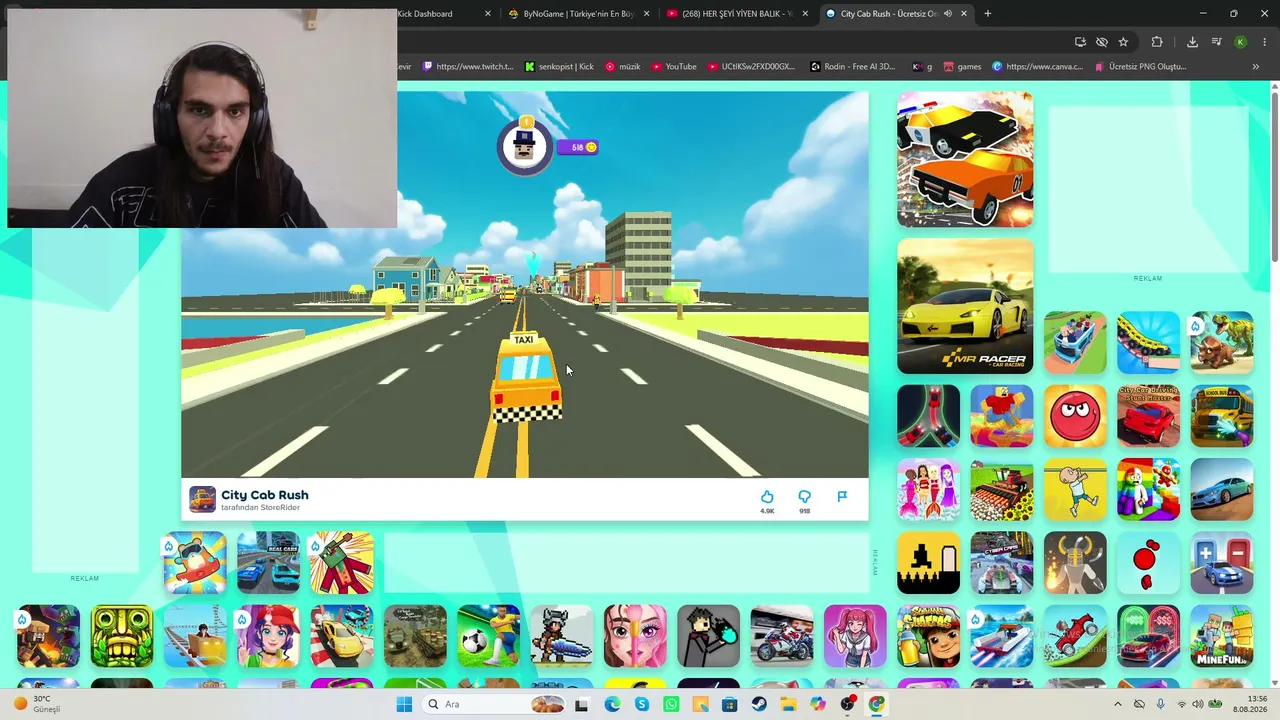
Task: Close the ByNoGame tab
Action: coord(647,14)
